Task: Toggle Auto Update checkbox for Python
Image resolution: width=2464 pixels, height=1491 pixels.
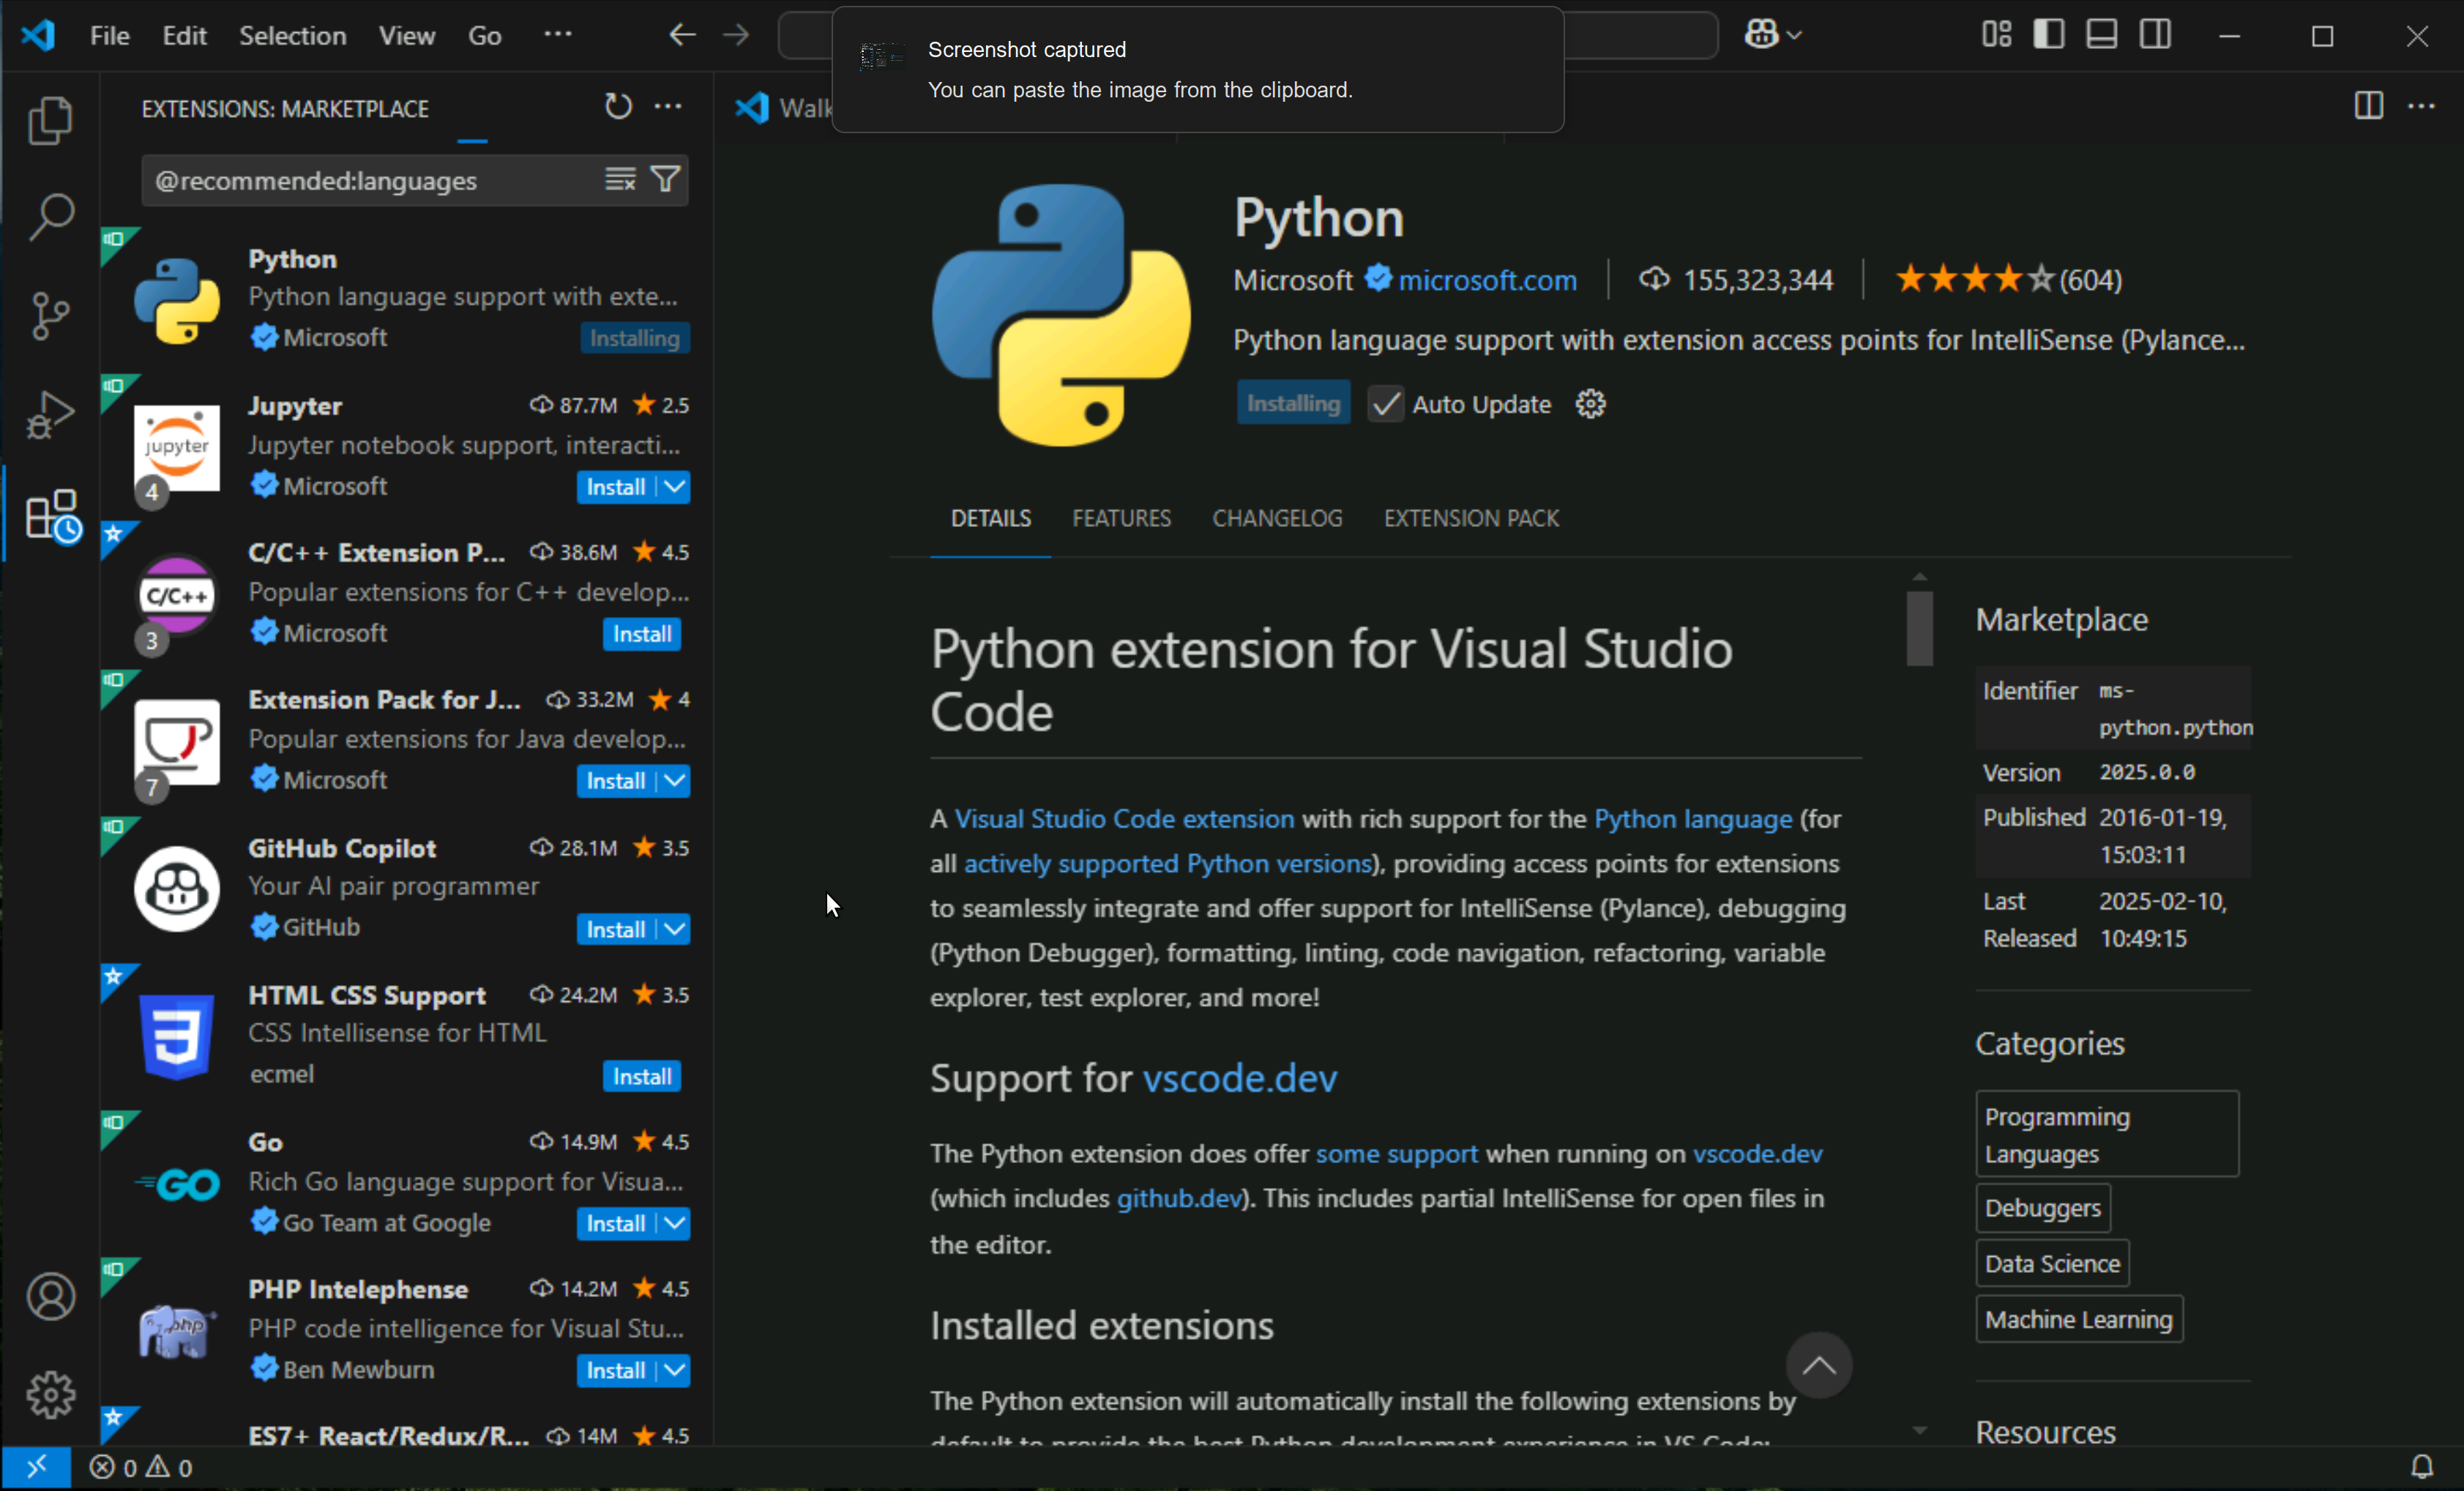Action: coord(1385,405)
